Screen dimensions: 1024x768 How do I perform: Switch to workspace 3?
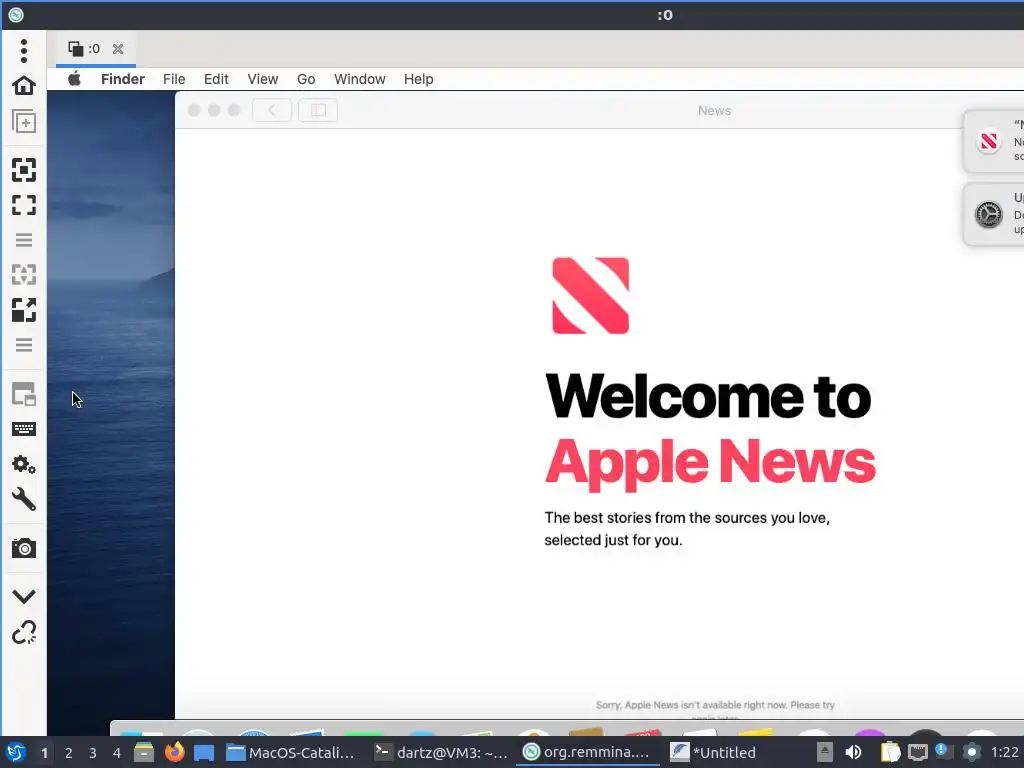pyautogui.click(x=93, y=753)
